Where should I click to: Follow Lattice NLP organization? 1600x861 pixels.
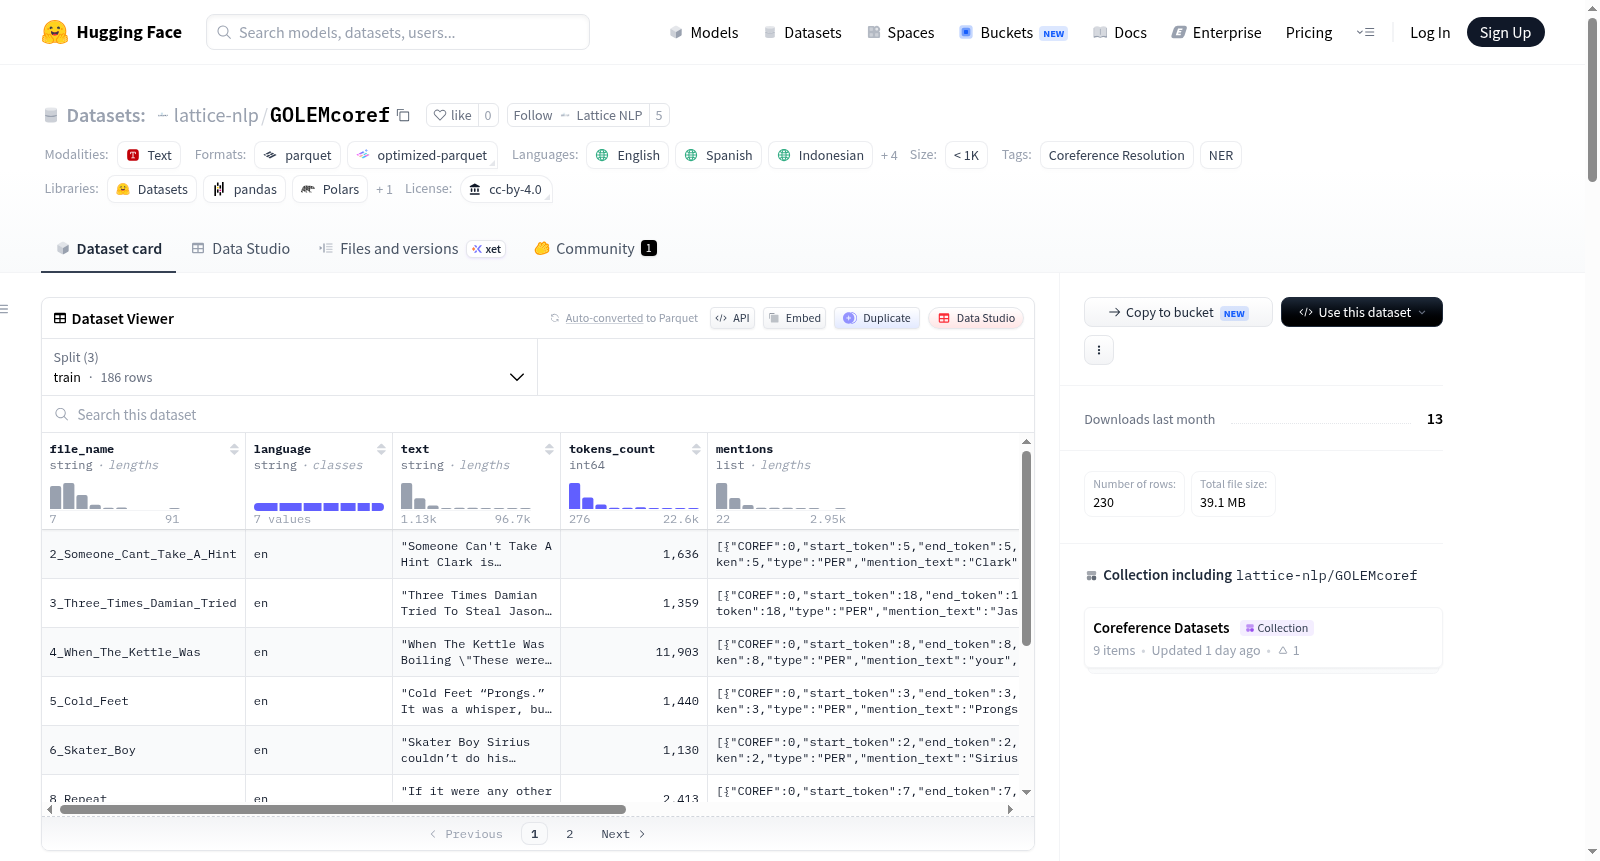pos(577,115)
